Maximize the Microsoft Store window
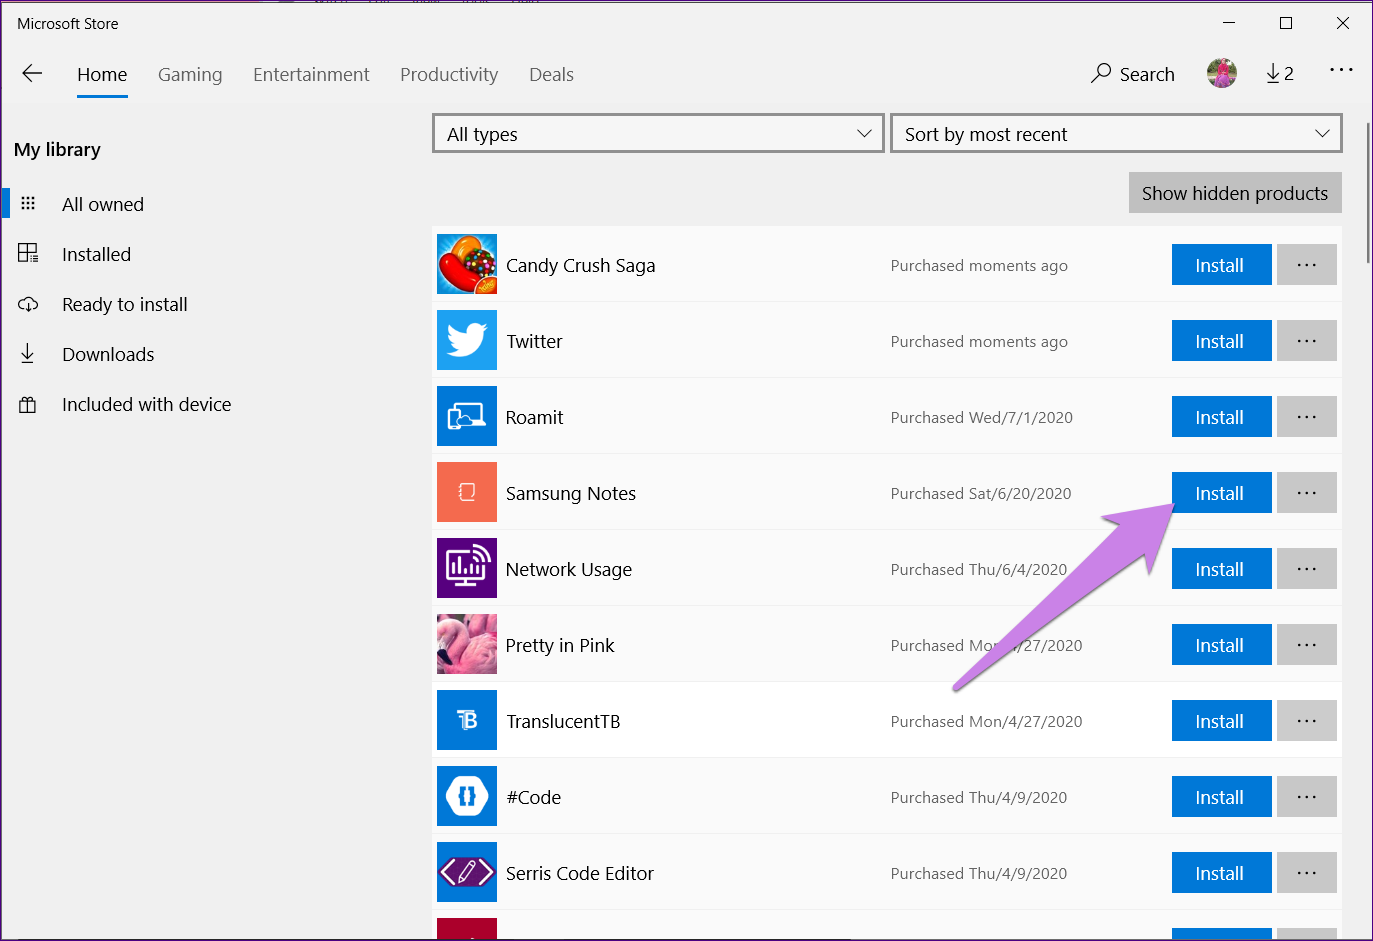Viewport: 1373px width, 941px height. (1286, 23)
